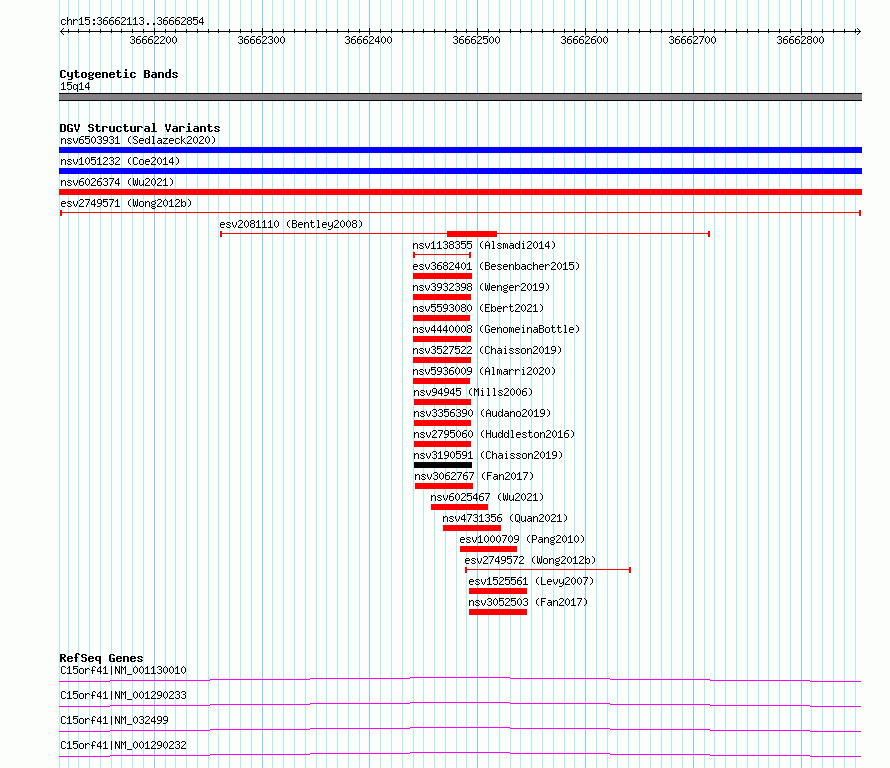Select the C15orf41|NM_001290233 gene label

pos(123,695)
